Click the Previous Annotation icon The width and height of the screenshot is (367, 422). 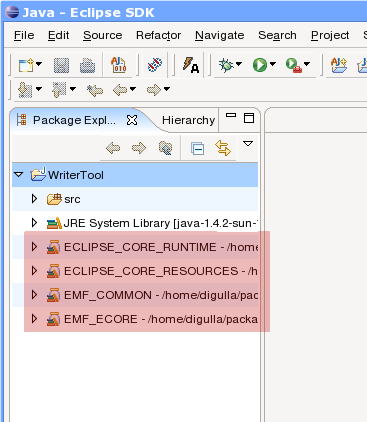pyautogui.click(x=59, y=90)
